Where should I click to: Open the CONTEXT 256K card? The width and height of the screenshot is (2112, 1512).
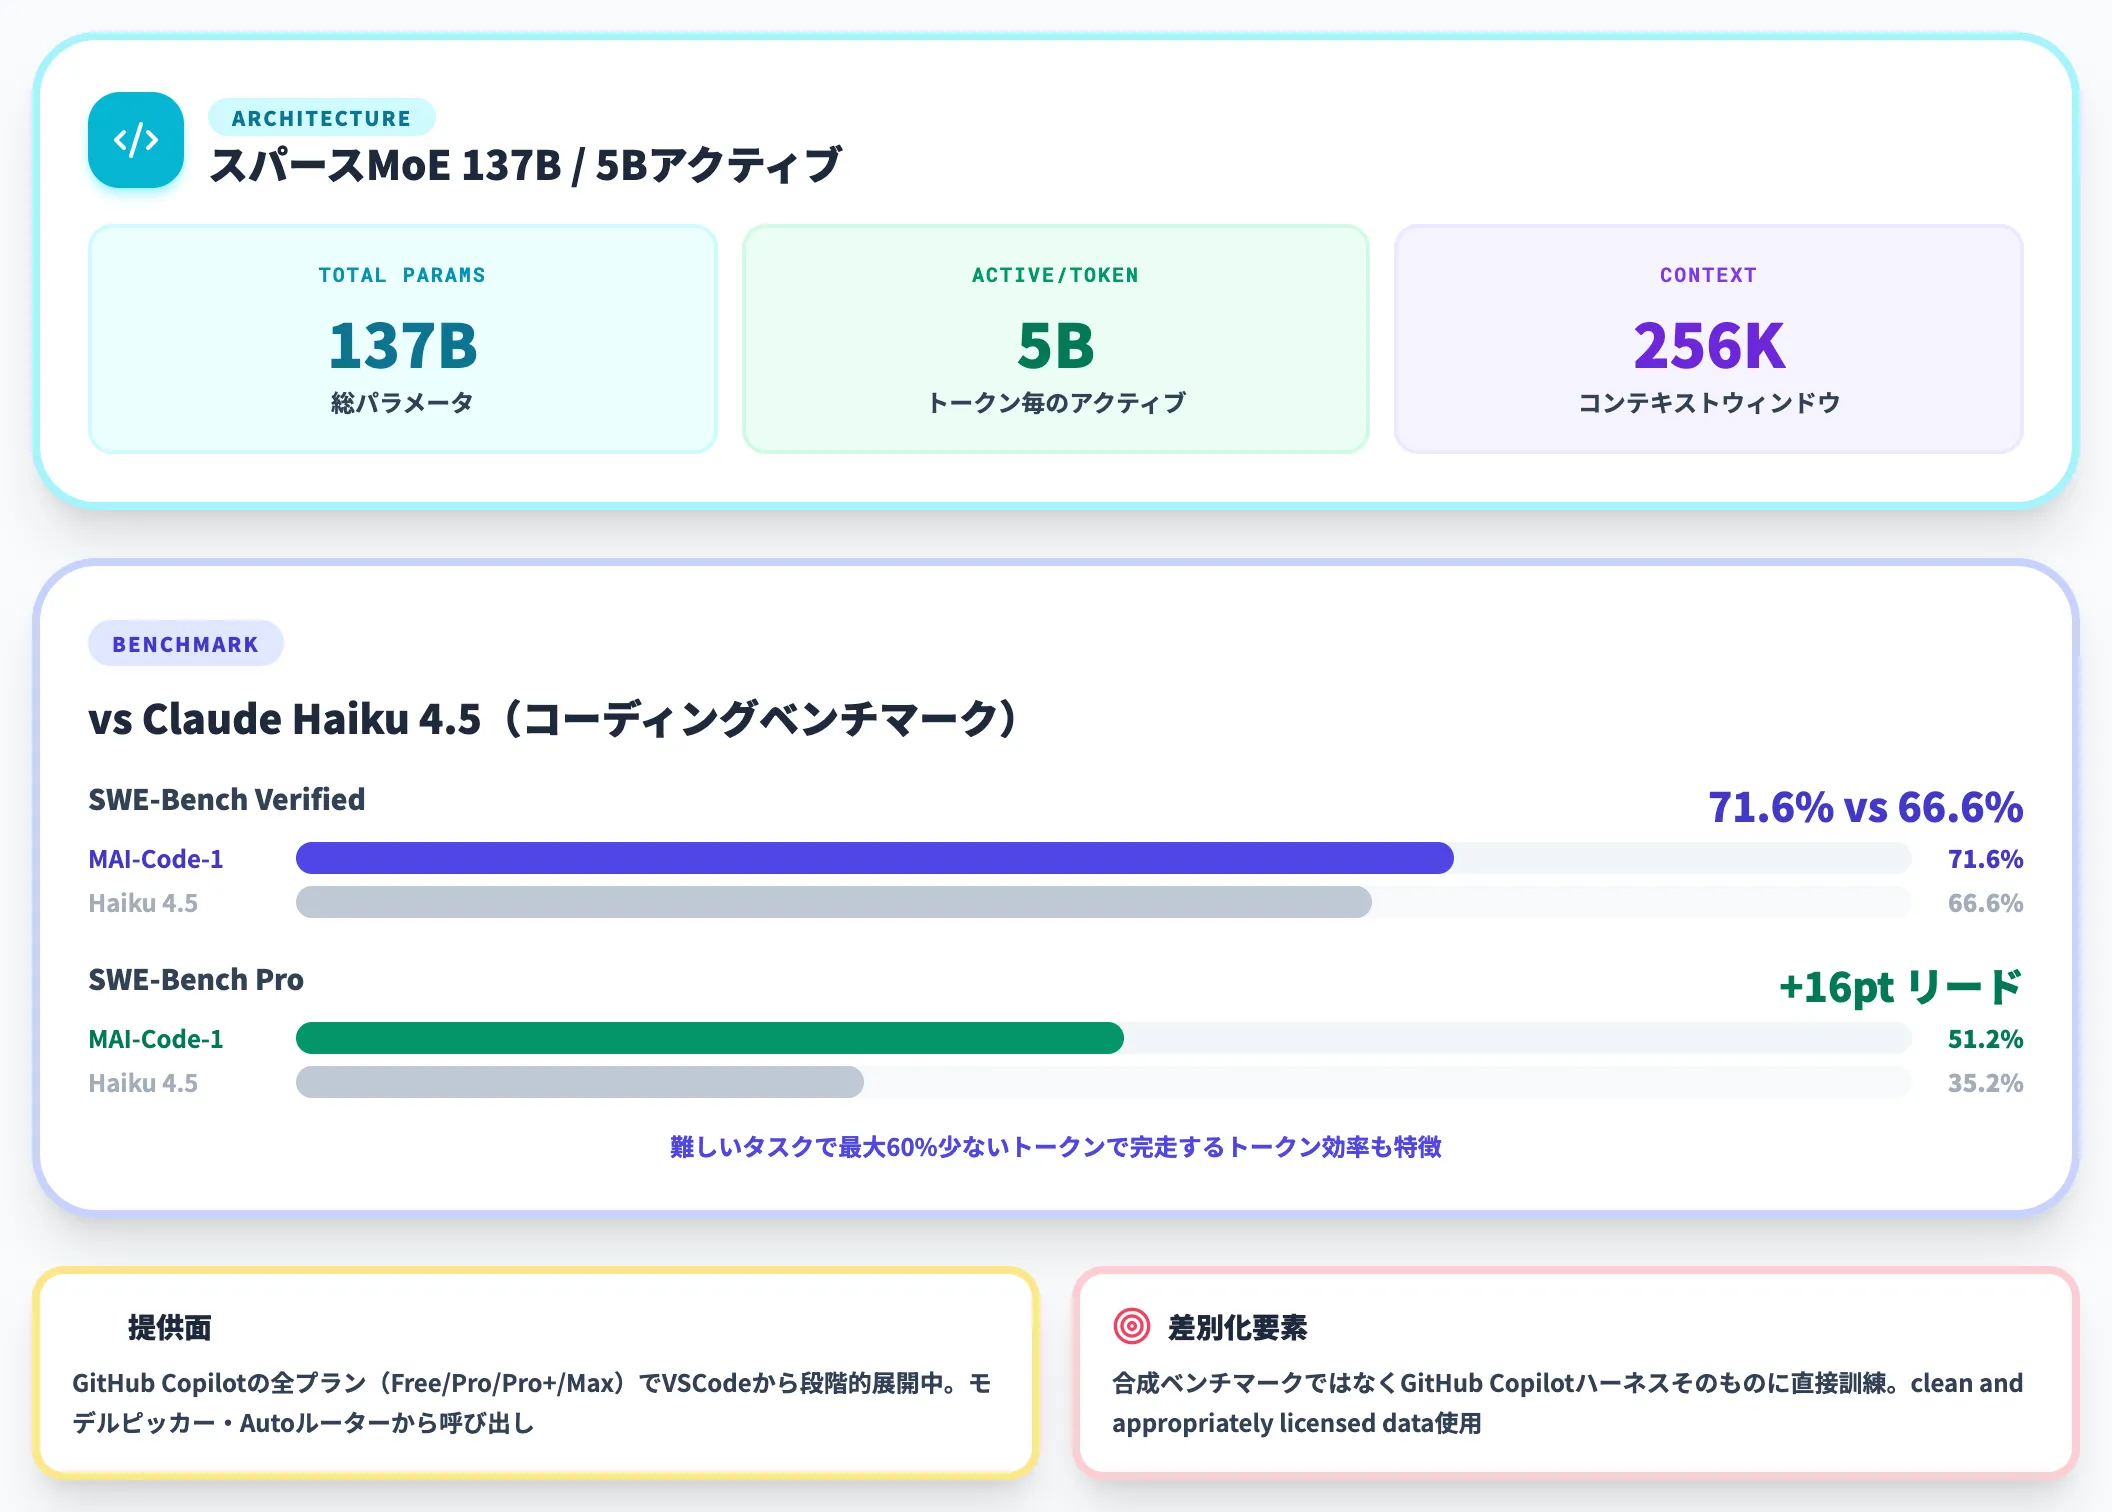click(x=1708, y=339)
